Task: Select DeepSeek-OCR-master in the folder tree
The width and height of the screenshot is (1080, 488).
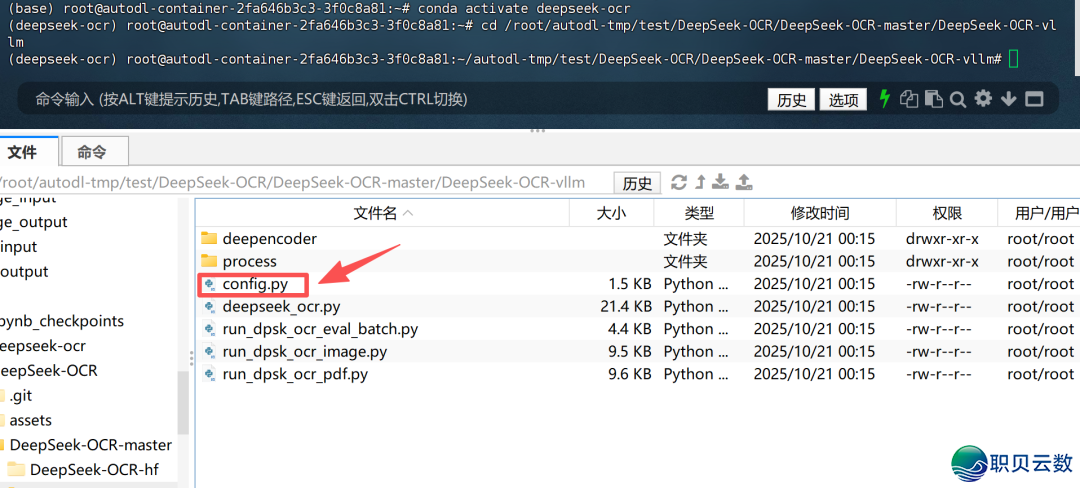Action: pyautogui.click(x=90, y=445)
